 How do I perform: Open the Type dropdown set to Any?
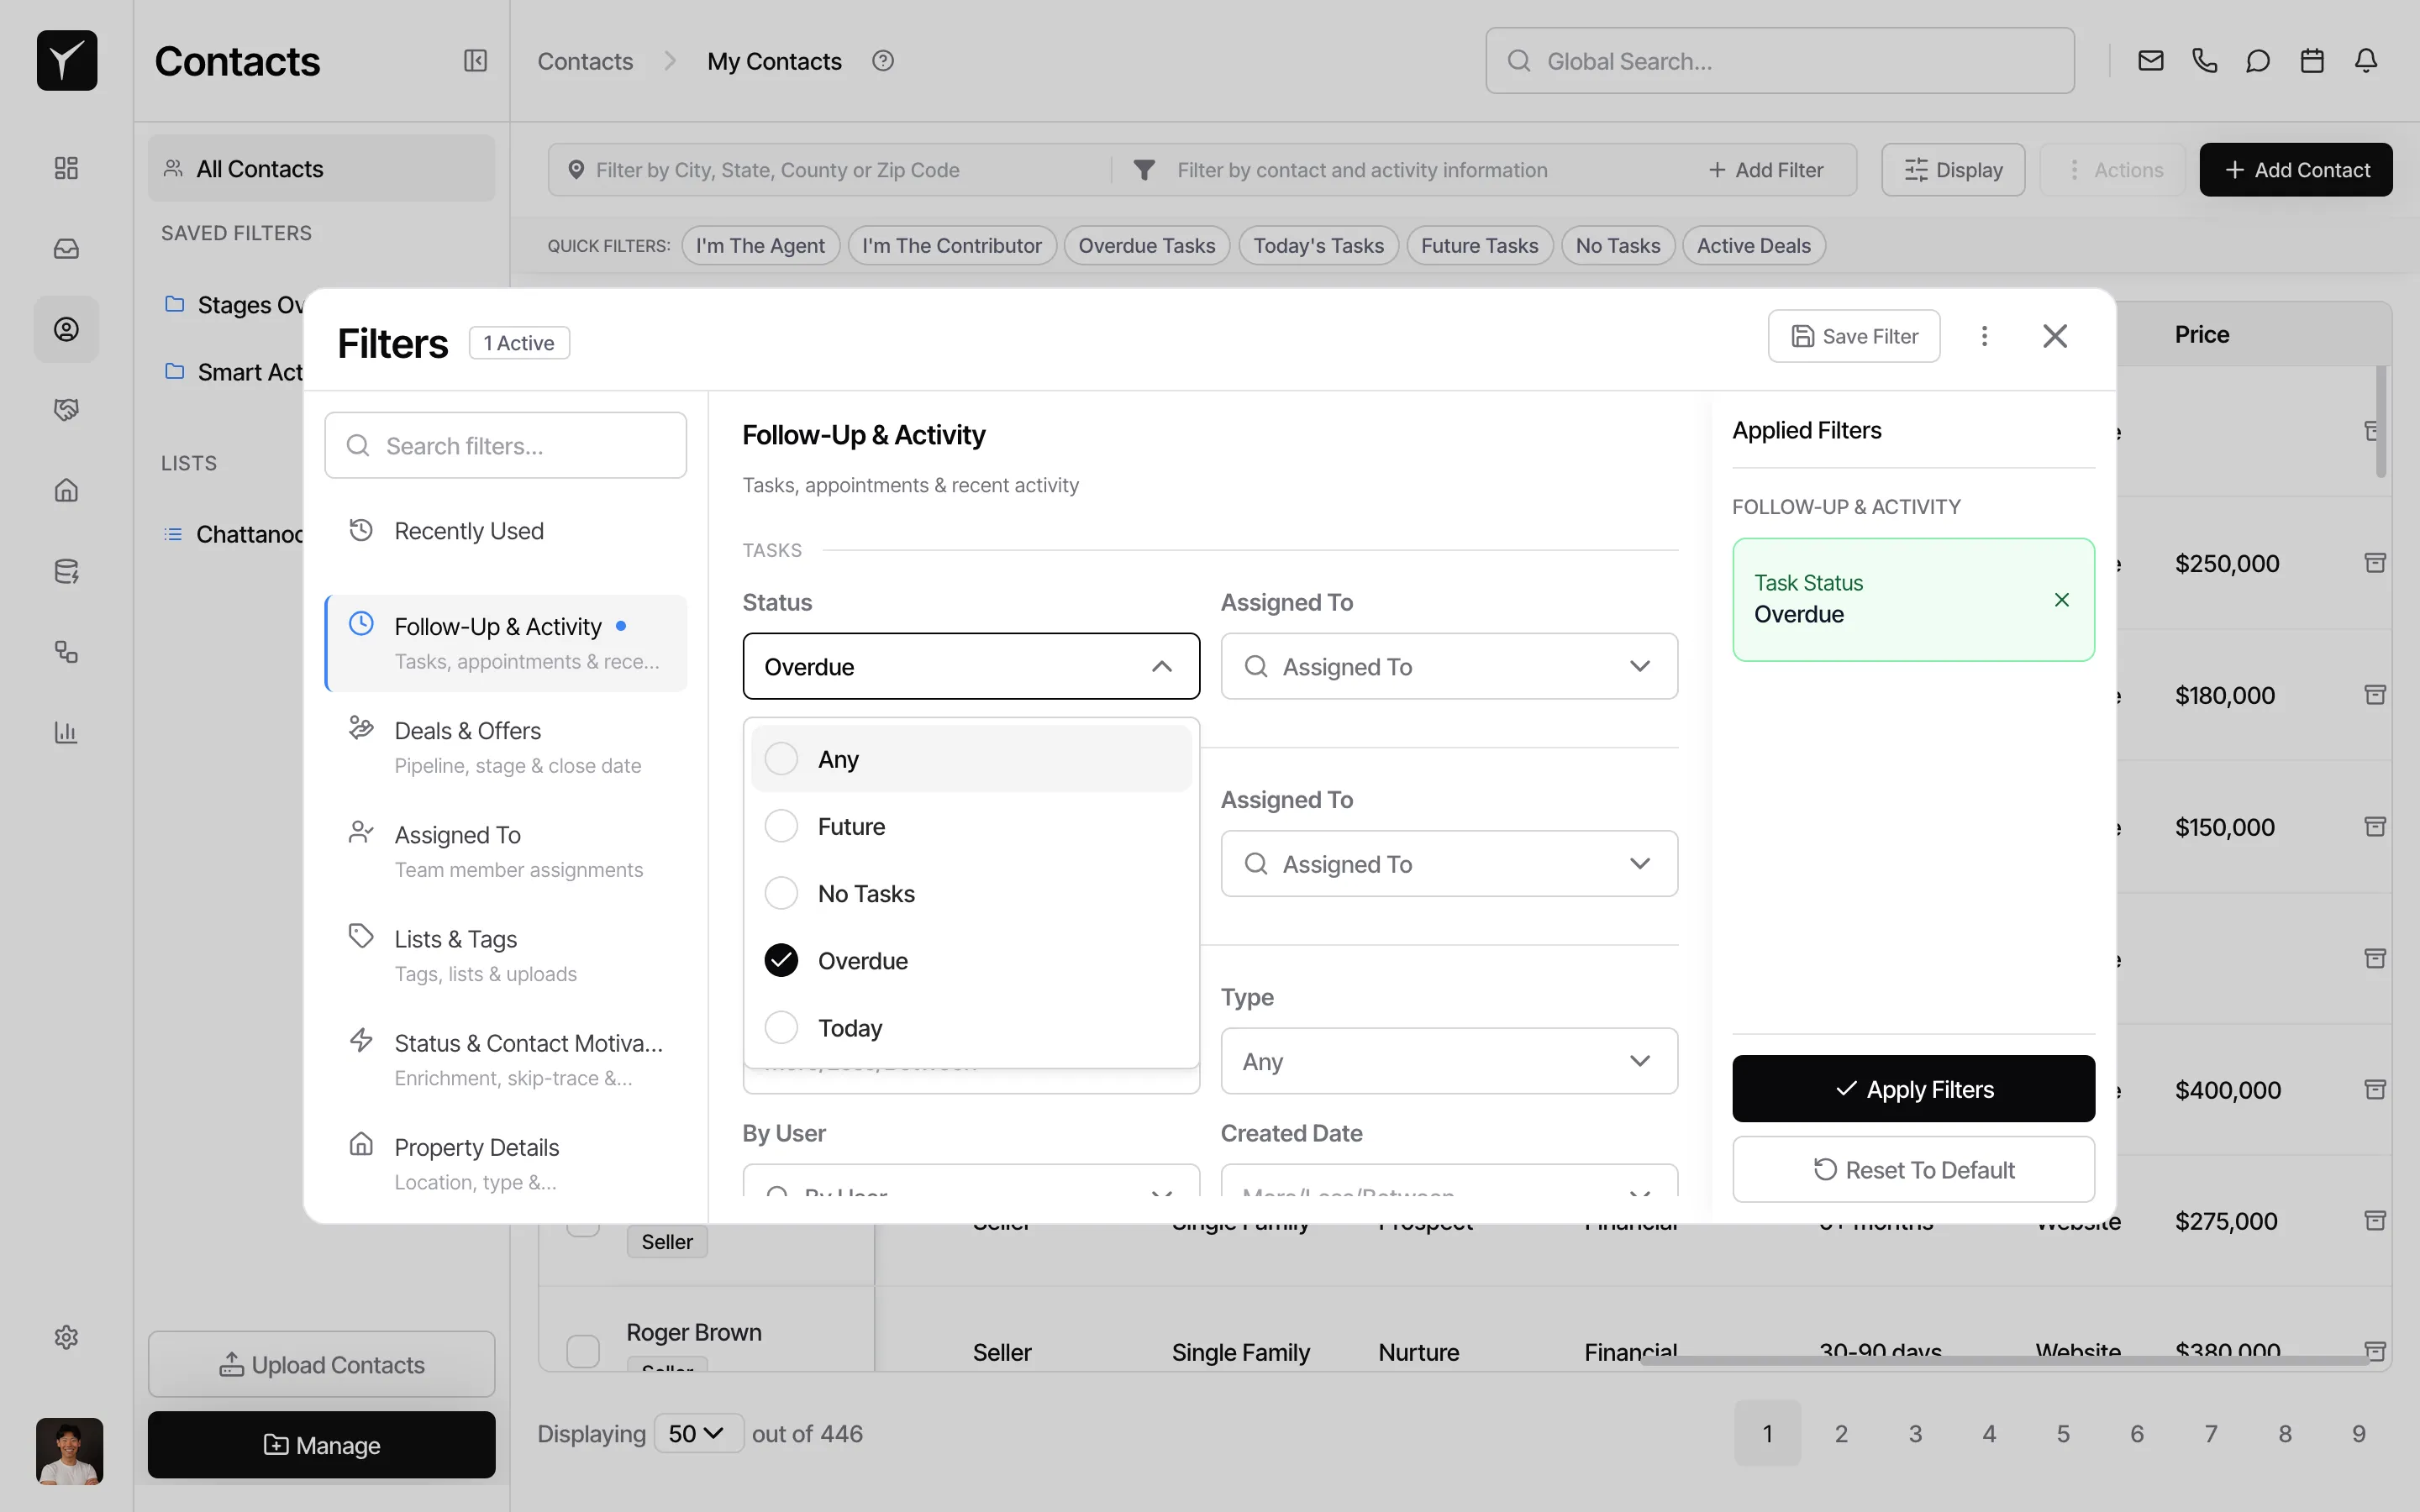pos(1448,1061)
